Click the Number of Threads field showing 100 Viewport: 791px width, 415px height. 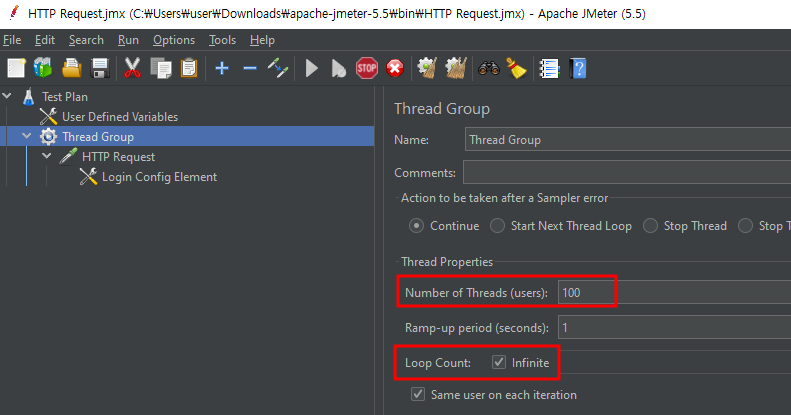[x=674, y=292]
